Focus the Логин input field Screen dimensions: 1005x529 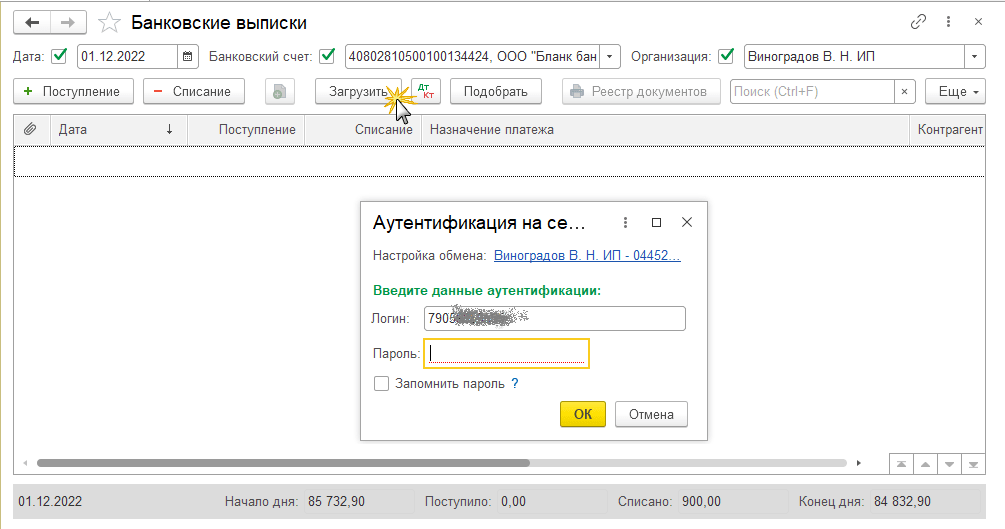pos(554,319)
